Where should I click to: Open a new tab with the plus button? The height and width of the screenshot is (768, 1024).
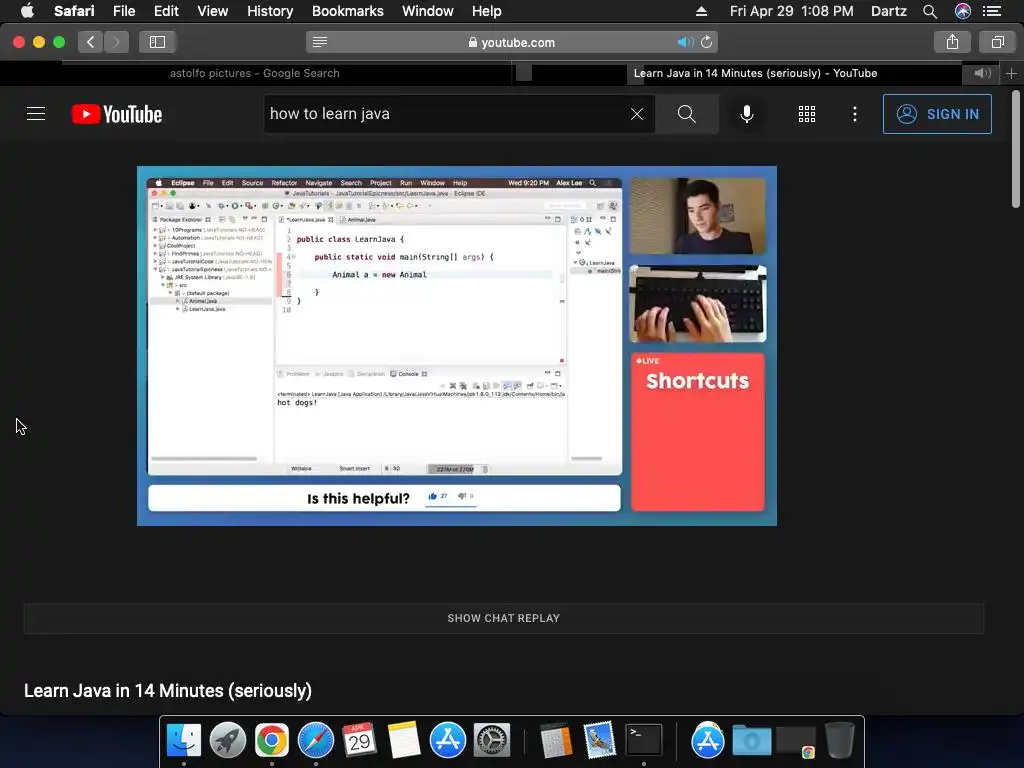click(1012, 74)
